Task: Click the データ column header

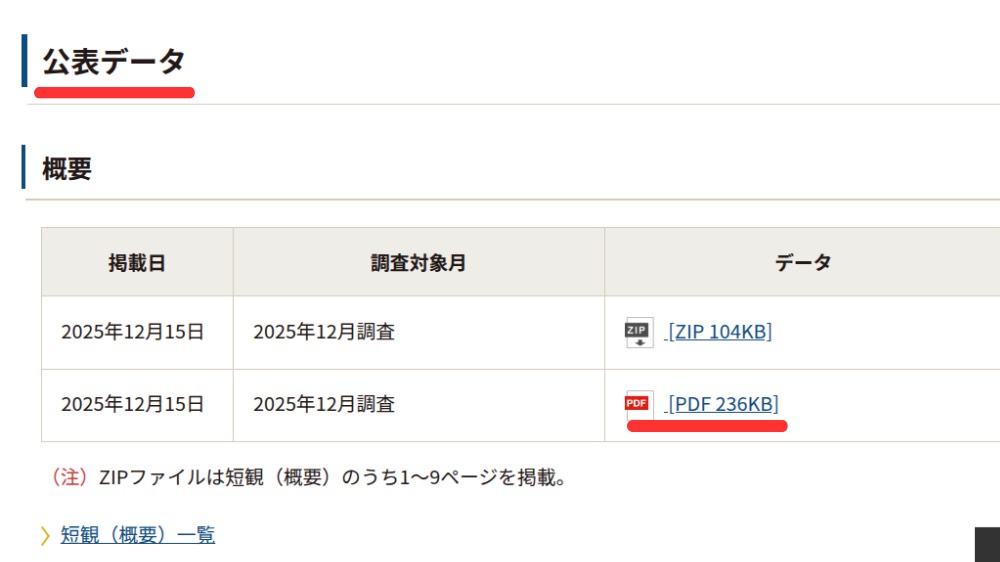Action: click(802, 263)
